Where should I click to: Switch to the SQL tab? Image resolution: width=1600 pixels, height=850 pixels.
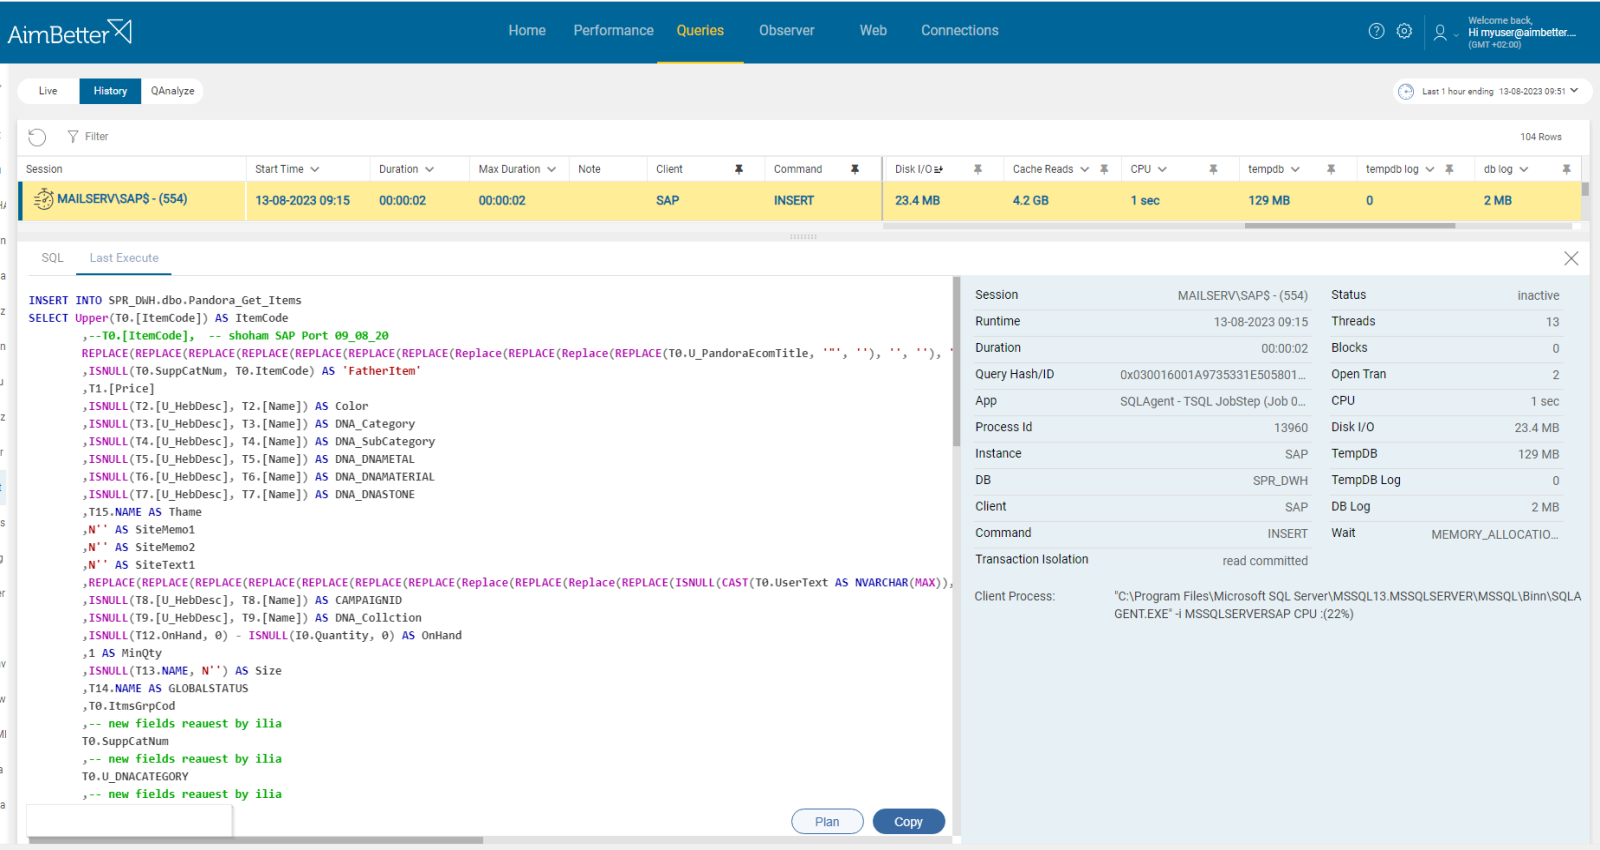point(52,258)
